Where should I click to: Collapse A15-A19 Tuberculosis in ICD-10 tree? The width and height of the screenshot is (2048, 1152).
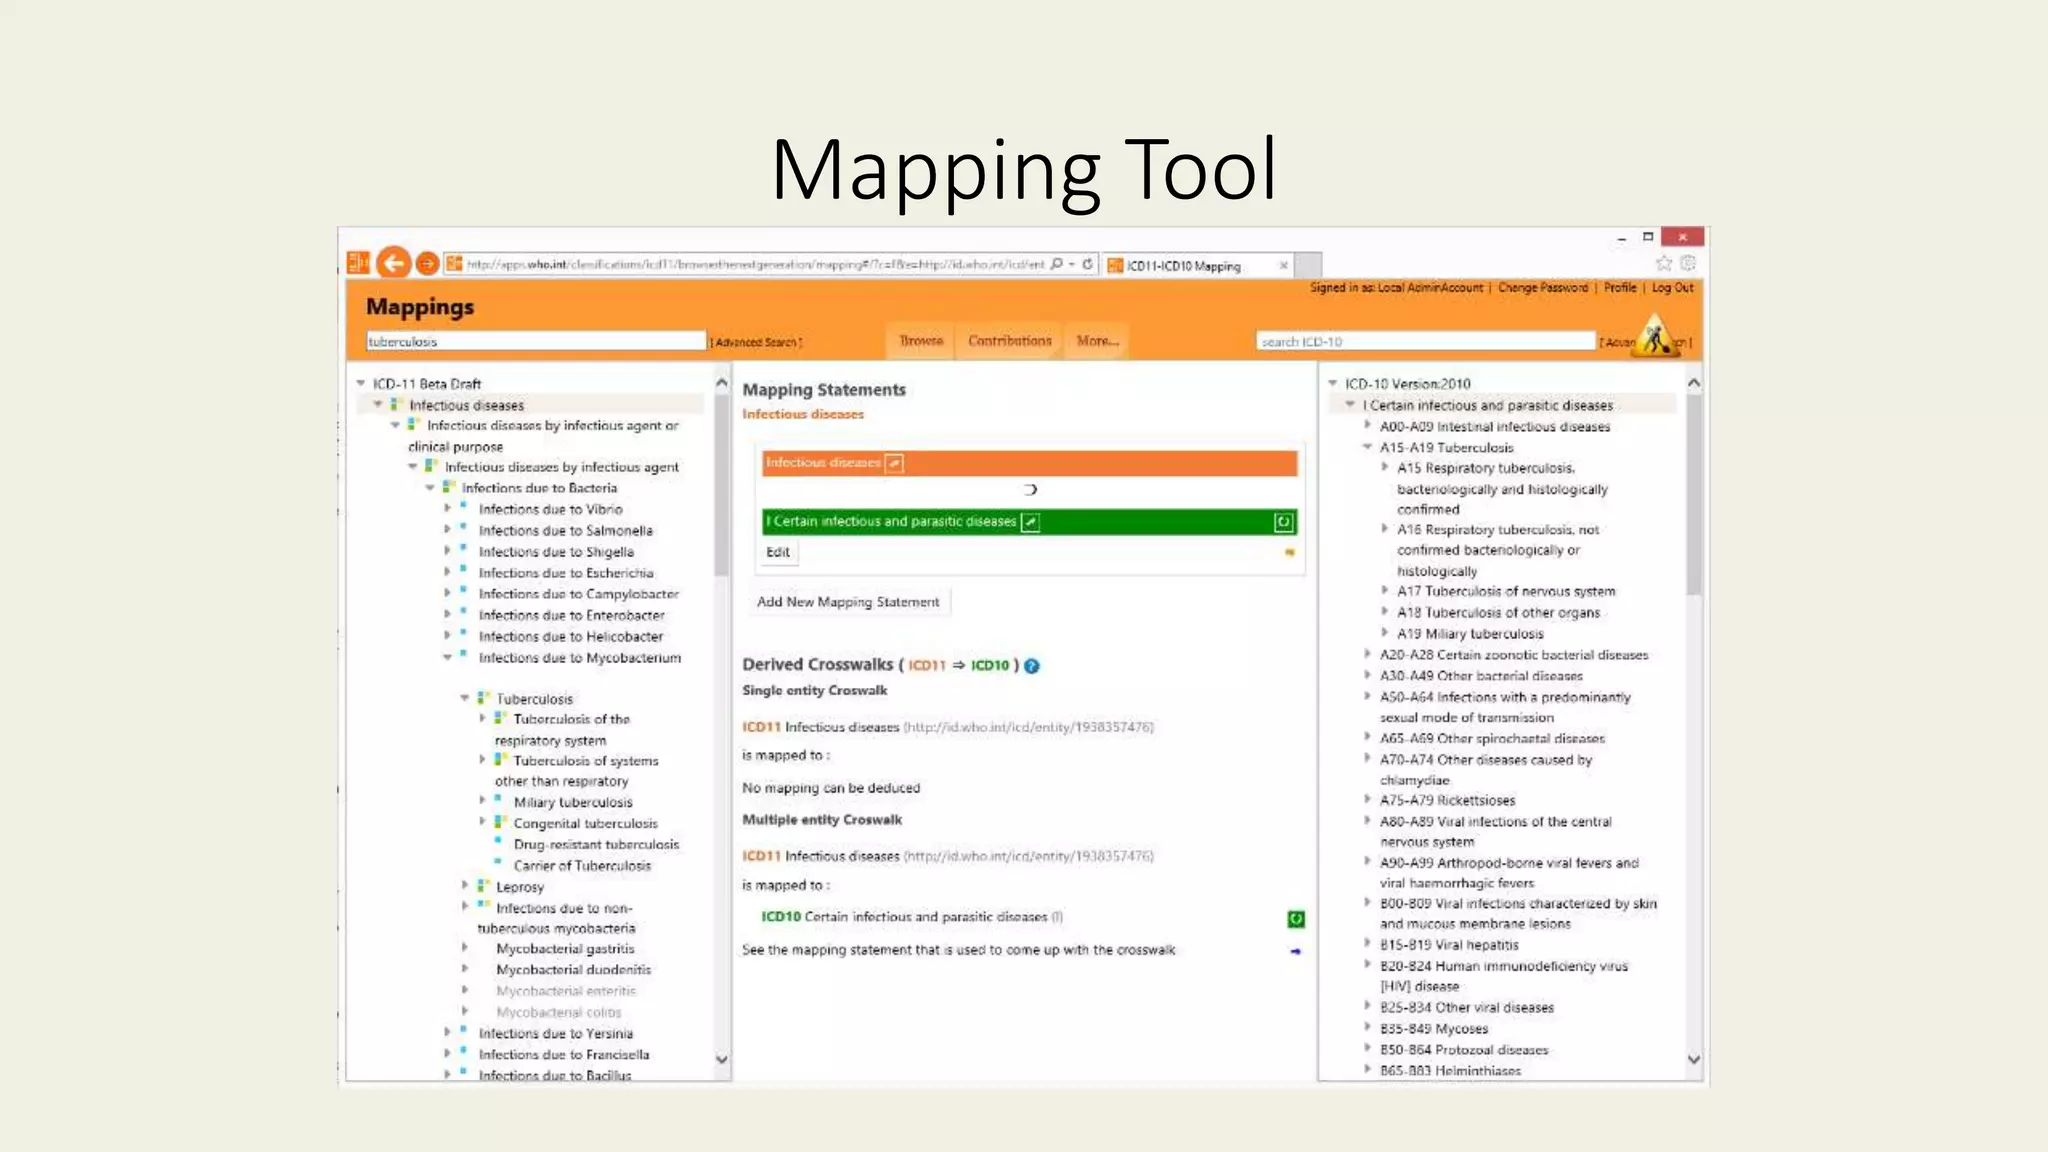click(x=1367, y=447)
